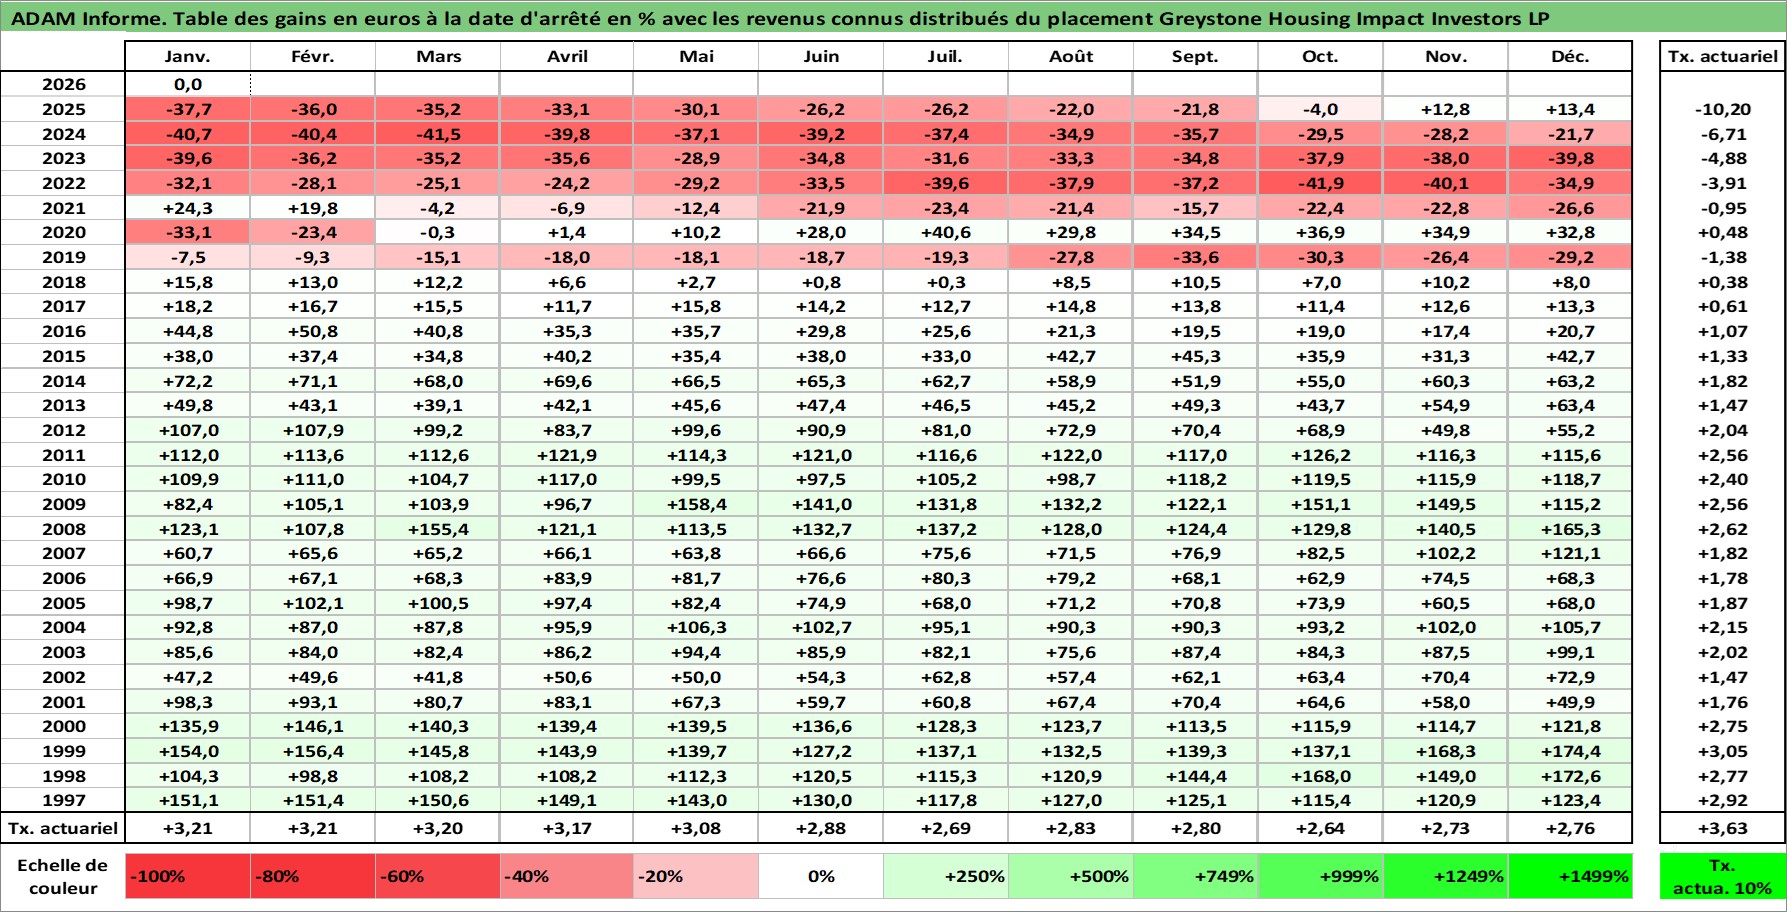
Task: Select the 2025 row label
Action: [63, 109]
